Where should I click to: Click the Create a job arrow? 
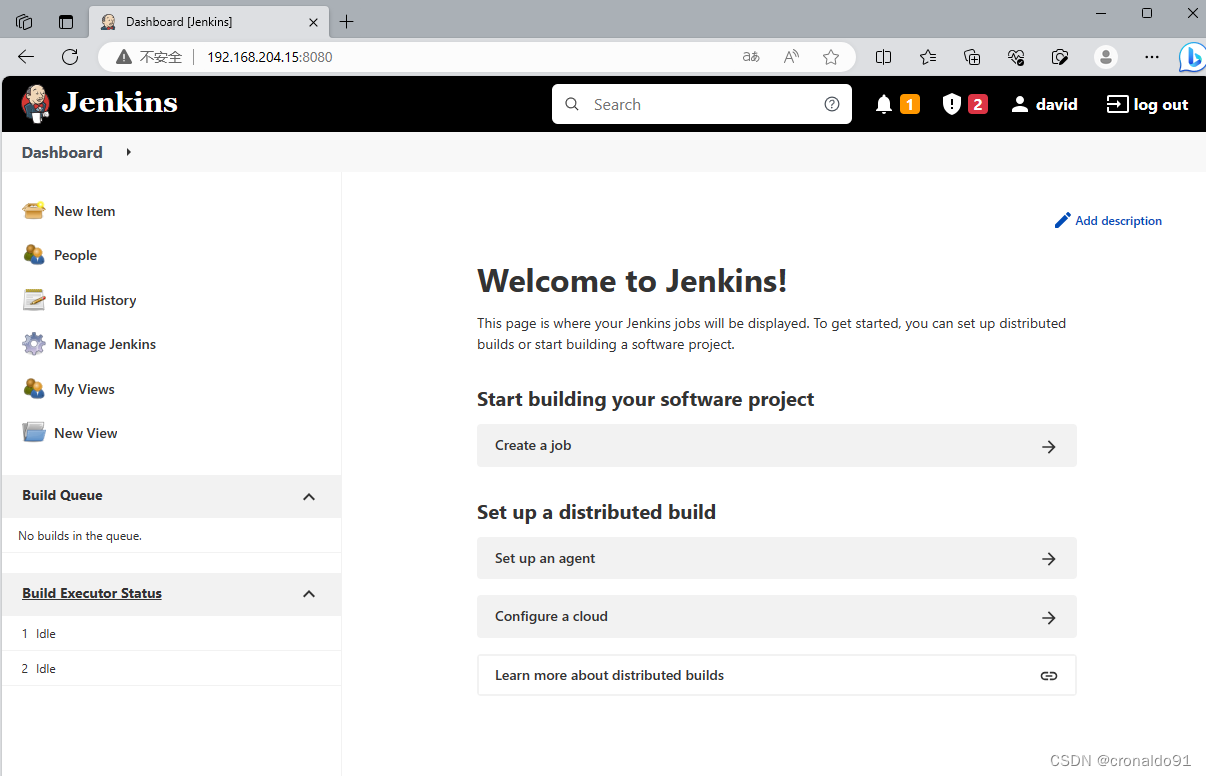point(1049,446)
